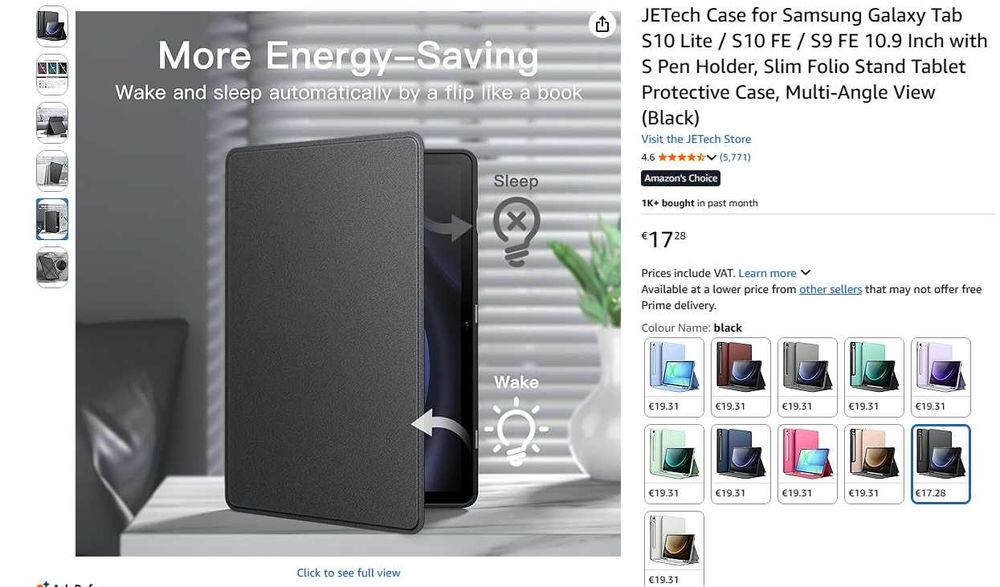Screen dimensions: 1000x587
Task: Select the black case priced €17.28
Action: 941,464
